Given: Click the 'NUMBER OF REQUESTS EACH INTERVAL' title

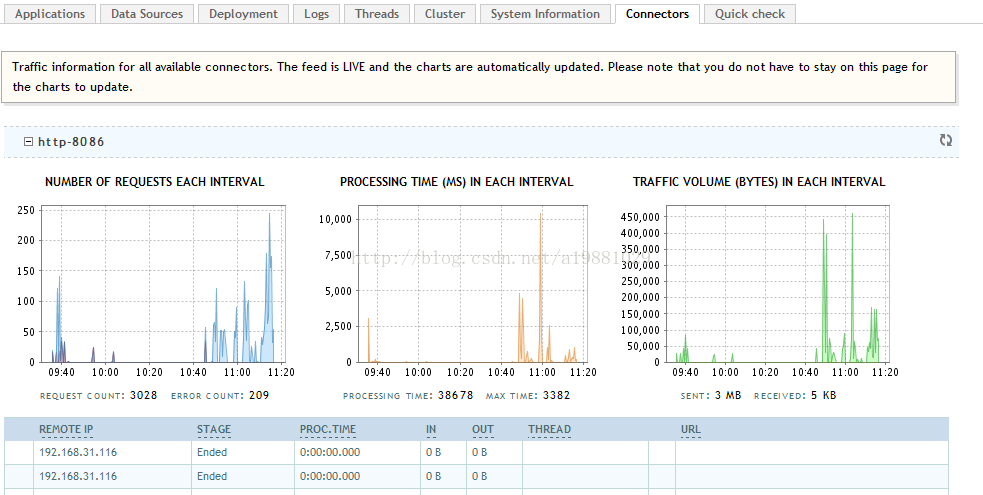Looking at the screenshot, I should pyautogui.click(x=155, y=182).
